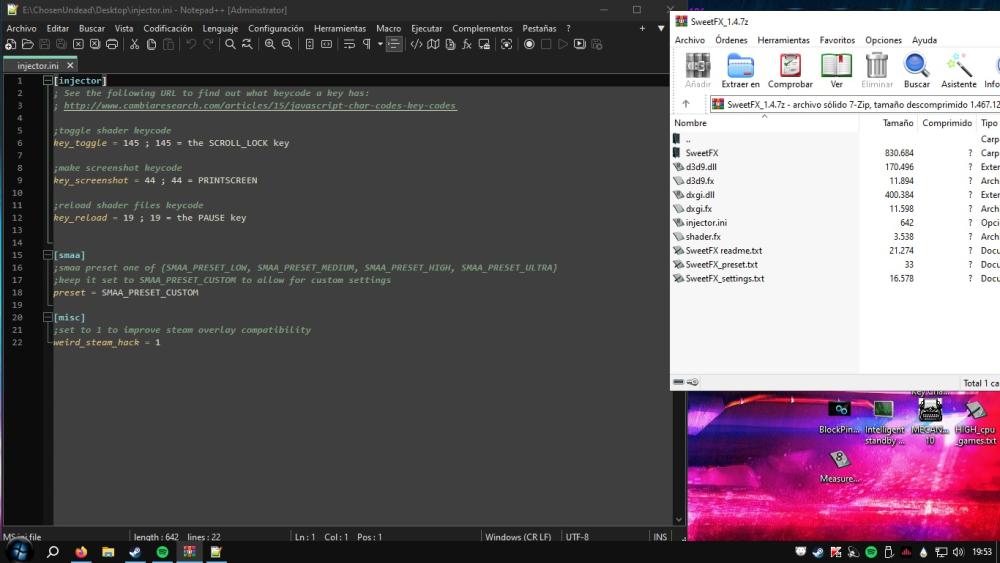Click the Cut scissors icon
1000x563 pixels.
pos(134,45)
